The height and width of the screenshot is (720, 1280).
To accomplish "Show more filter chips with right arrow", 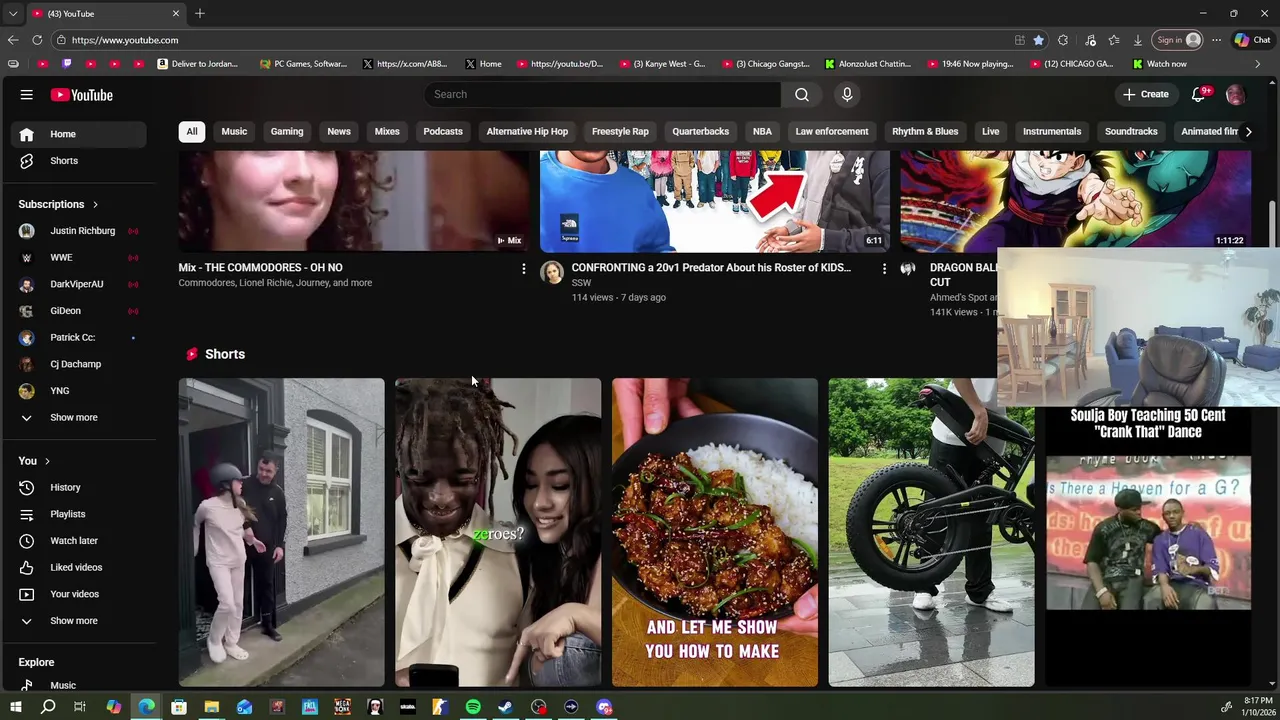I will (x=1248, y=131).
